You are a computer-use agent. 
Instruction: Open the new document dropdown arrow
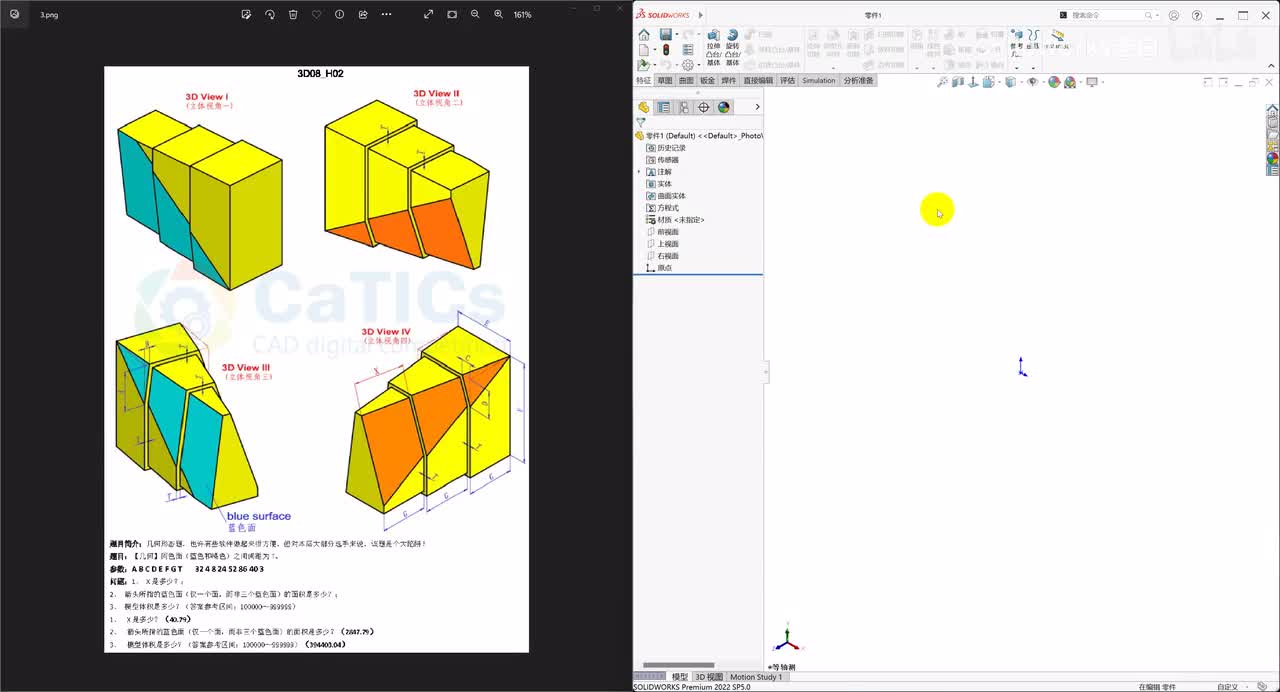(x=655, y=49)
